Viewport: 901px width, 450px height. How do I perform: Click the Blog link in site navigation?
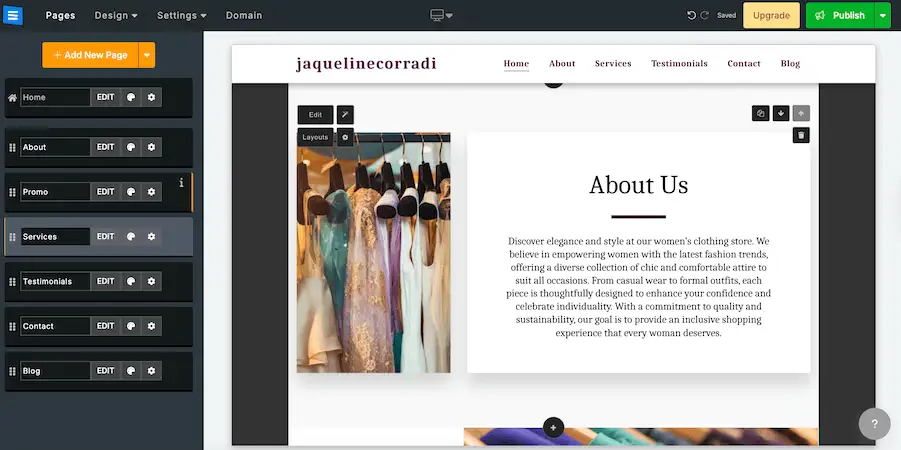(790, 64)
